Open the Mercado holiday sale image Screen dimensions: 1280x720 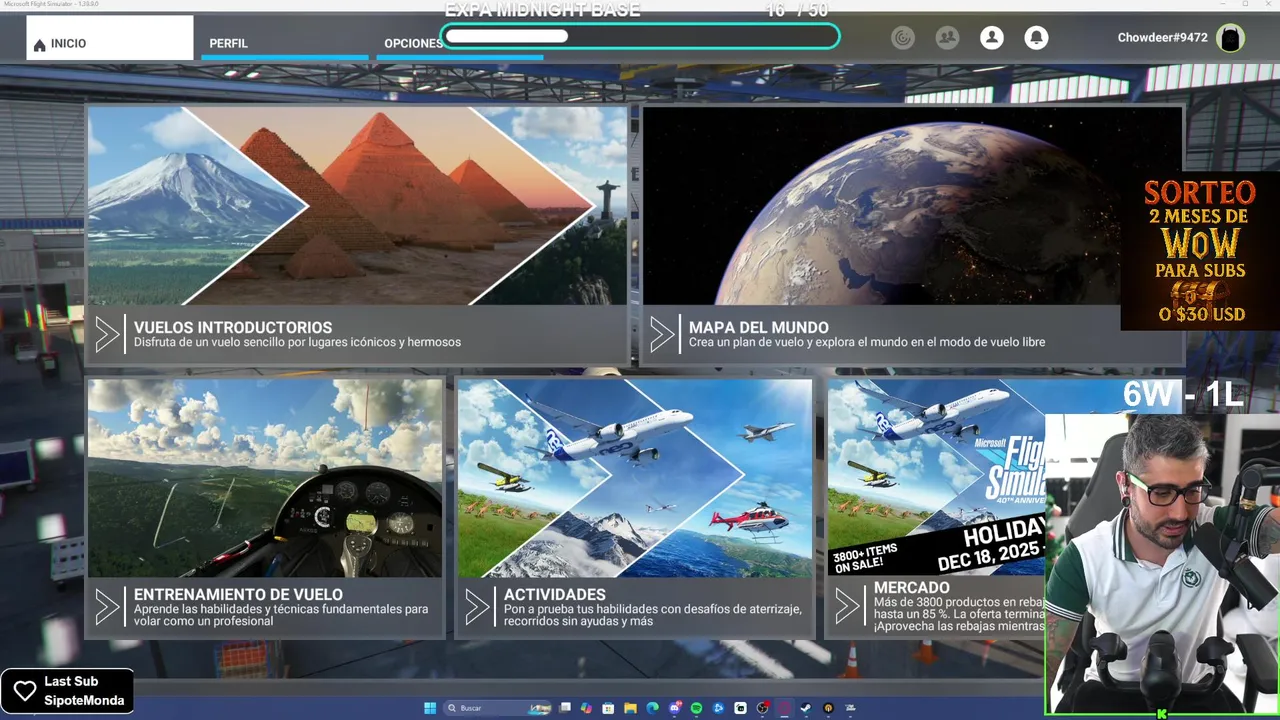point(936,477)
